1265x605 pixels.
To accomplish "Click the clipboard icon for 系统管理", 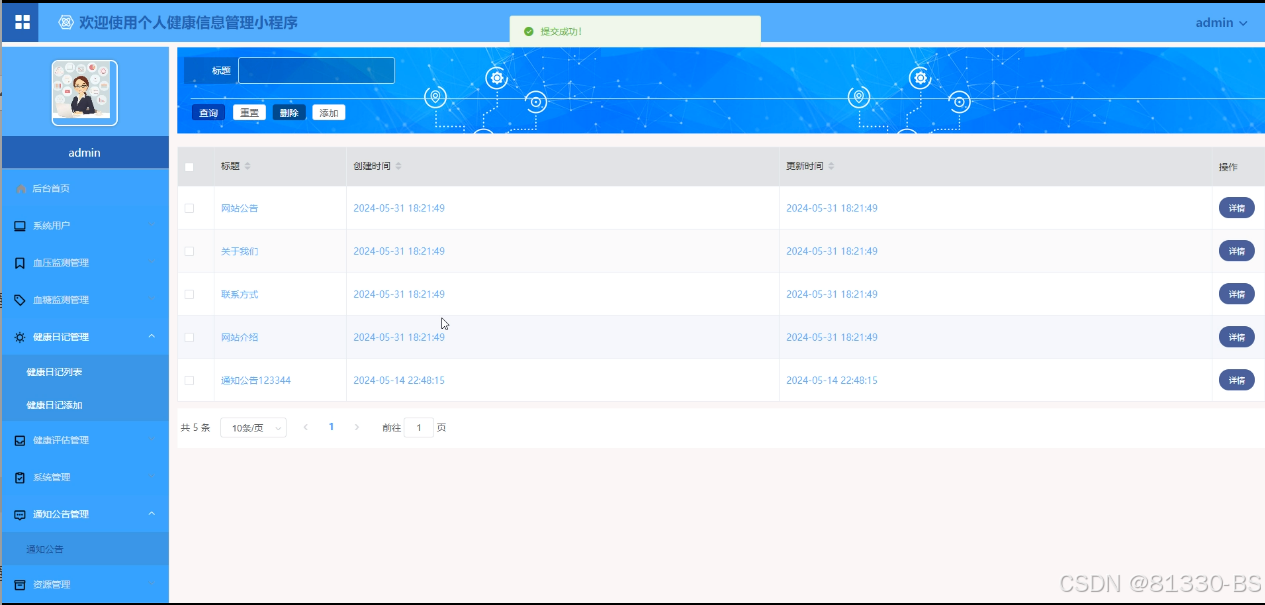I will 20,477.
